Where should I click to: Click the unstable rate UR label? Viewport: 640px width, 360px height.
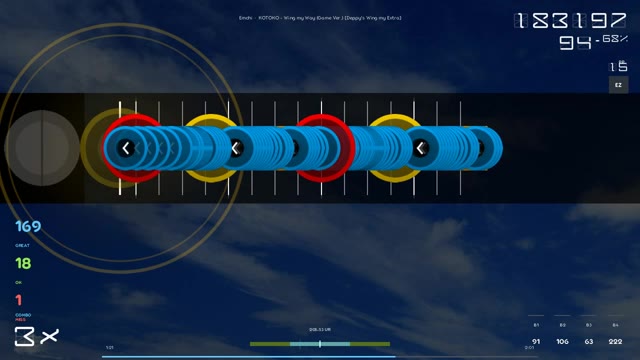pos(320,329)
